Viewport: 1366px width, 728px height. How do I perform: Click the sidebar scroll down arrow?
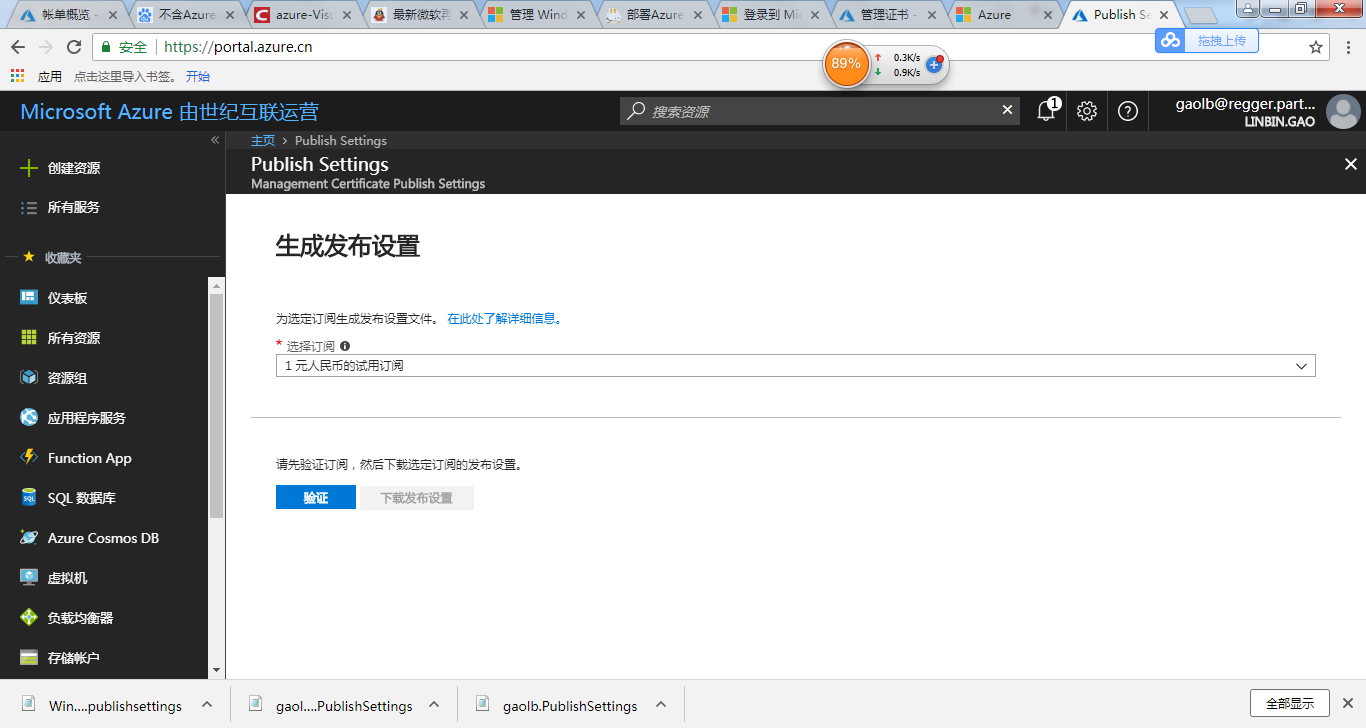click(216, 670)
